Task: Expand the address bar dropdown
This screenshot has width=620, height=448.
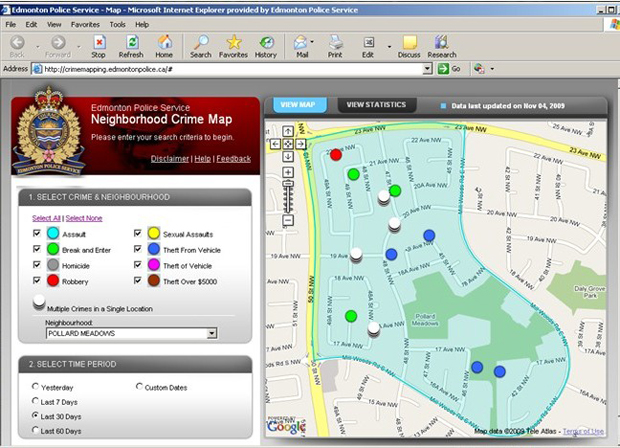Action: pos(427,69)
